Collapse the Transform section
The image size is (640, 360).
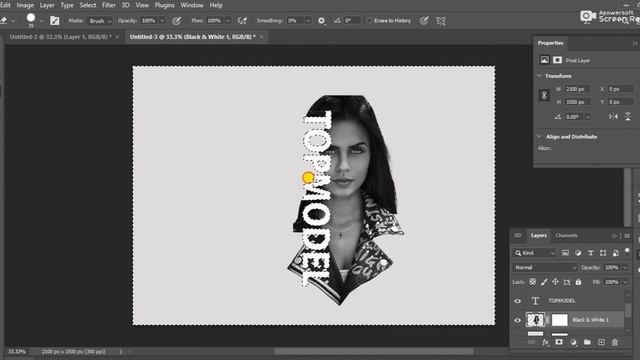(539, 76)
